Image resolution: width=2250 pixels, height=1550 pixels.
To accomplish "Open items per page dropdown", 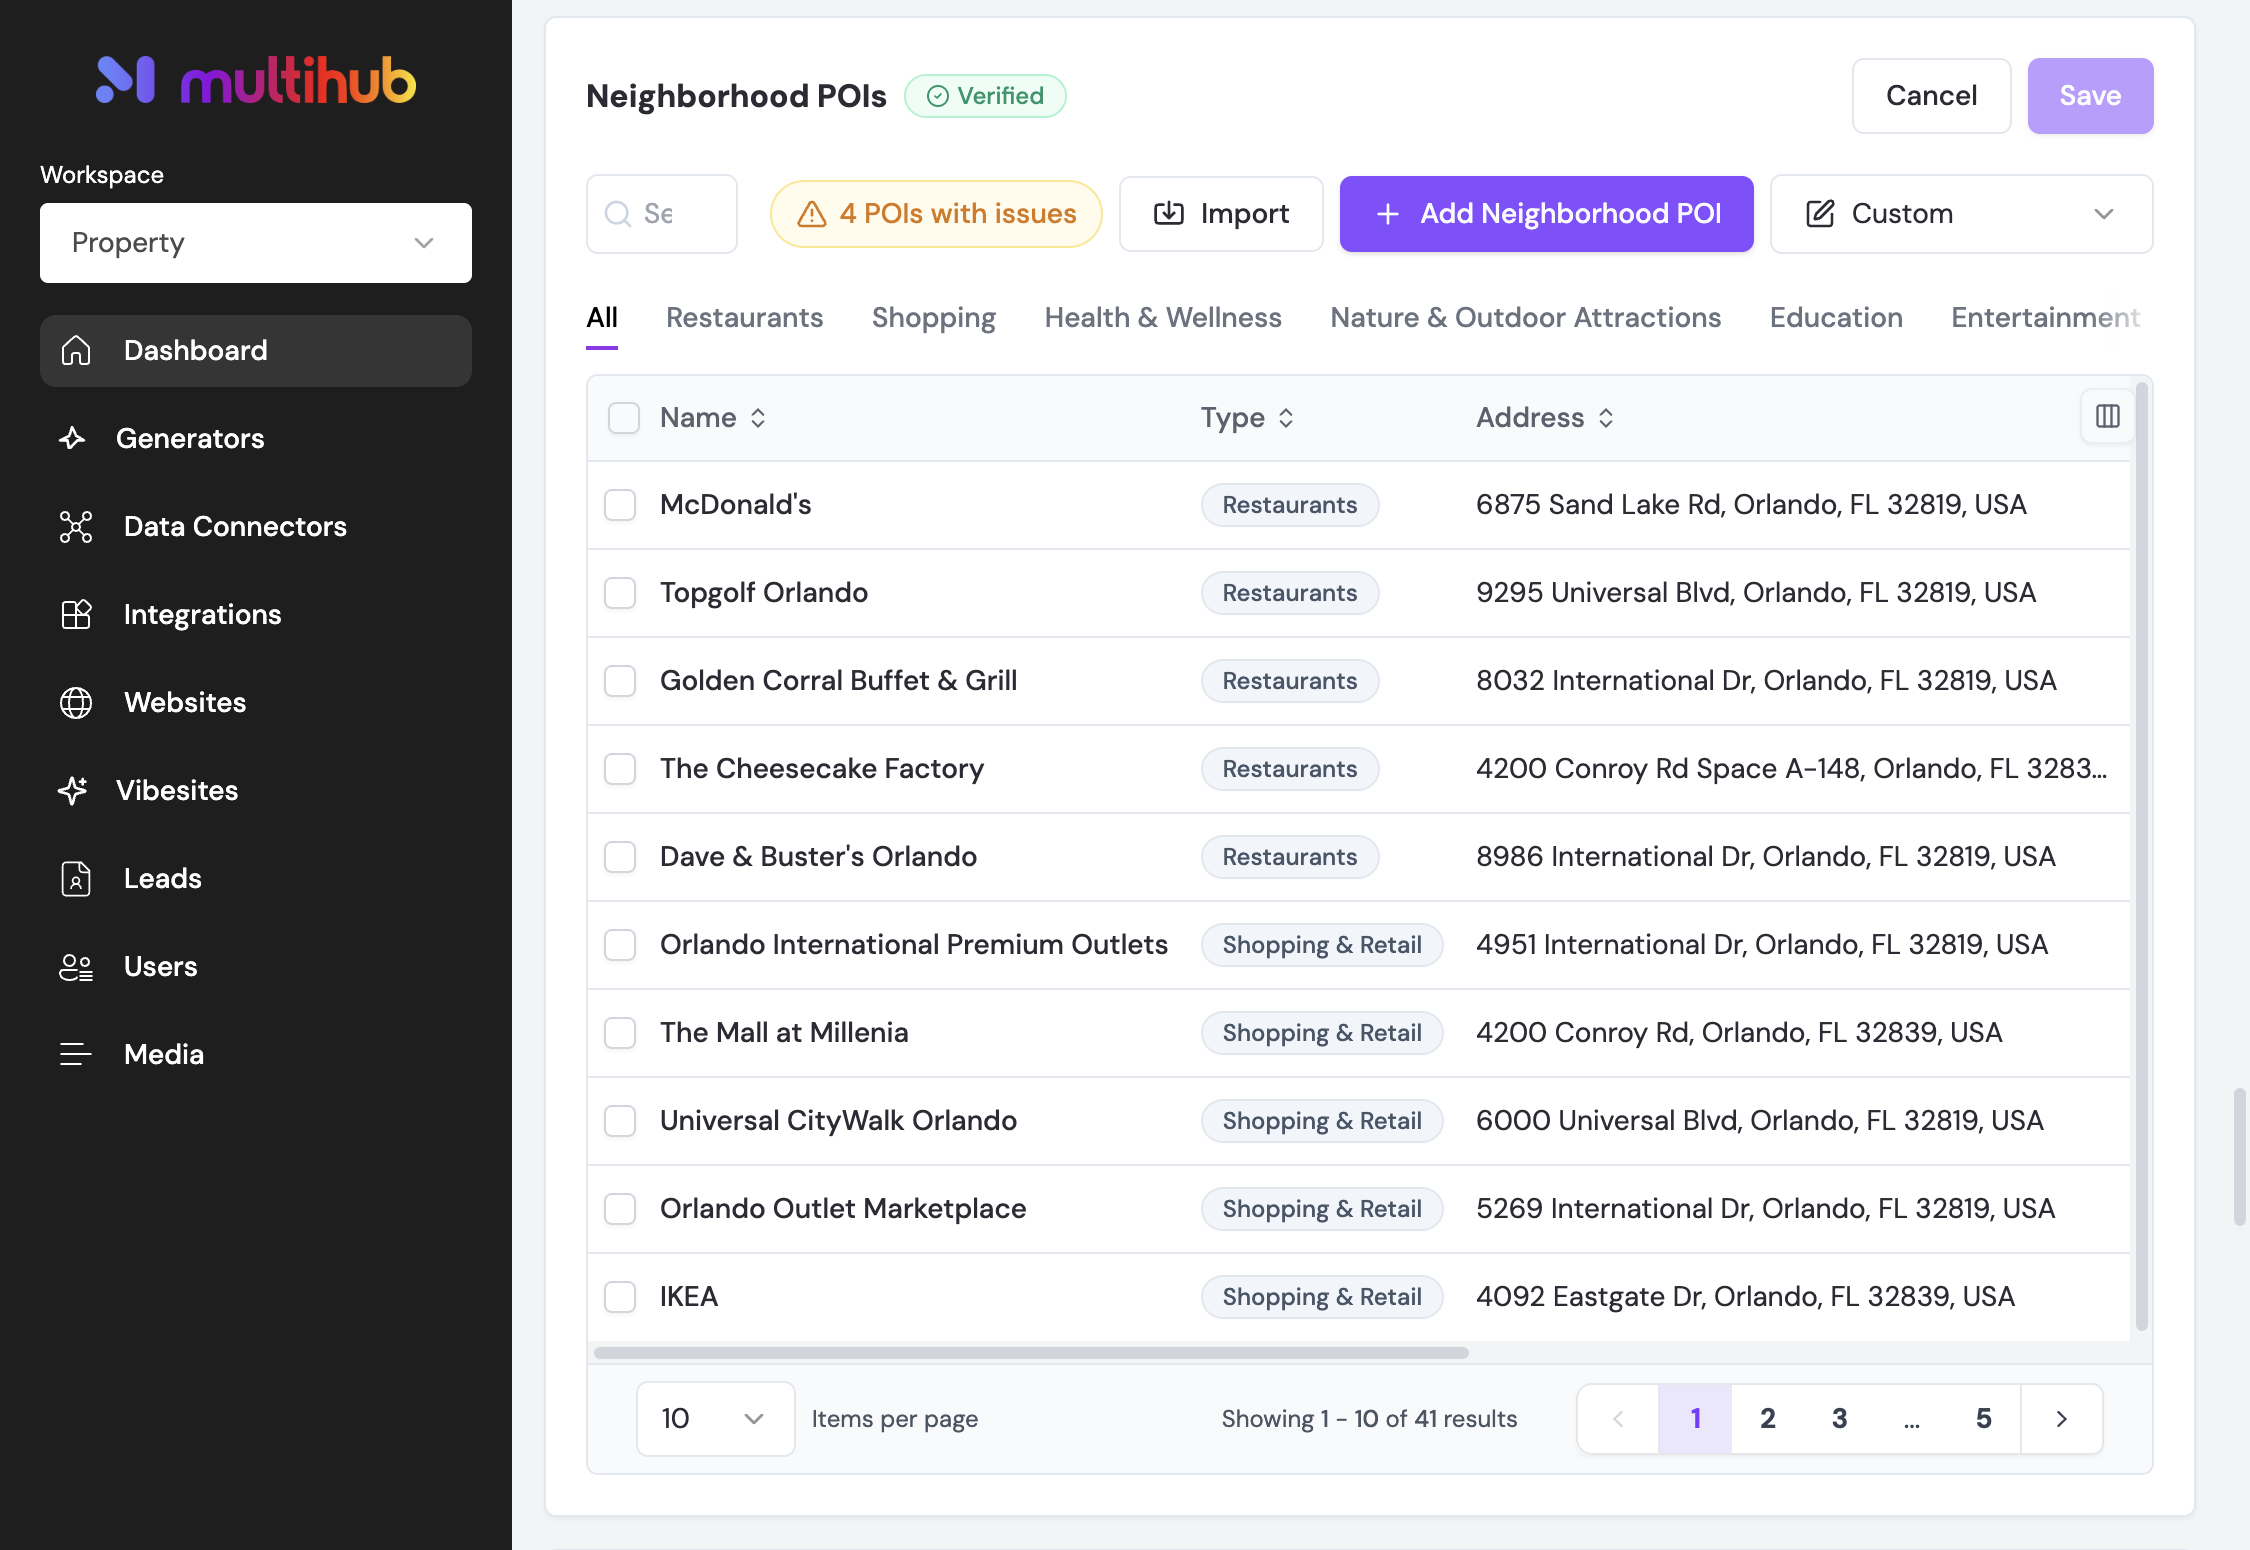I will click(x=715, y=1418).
